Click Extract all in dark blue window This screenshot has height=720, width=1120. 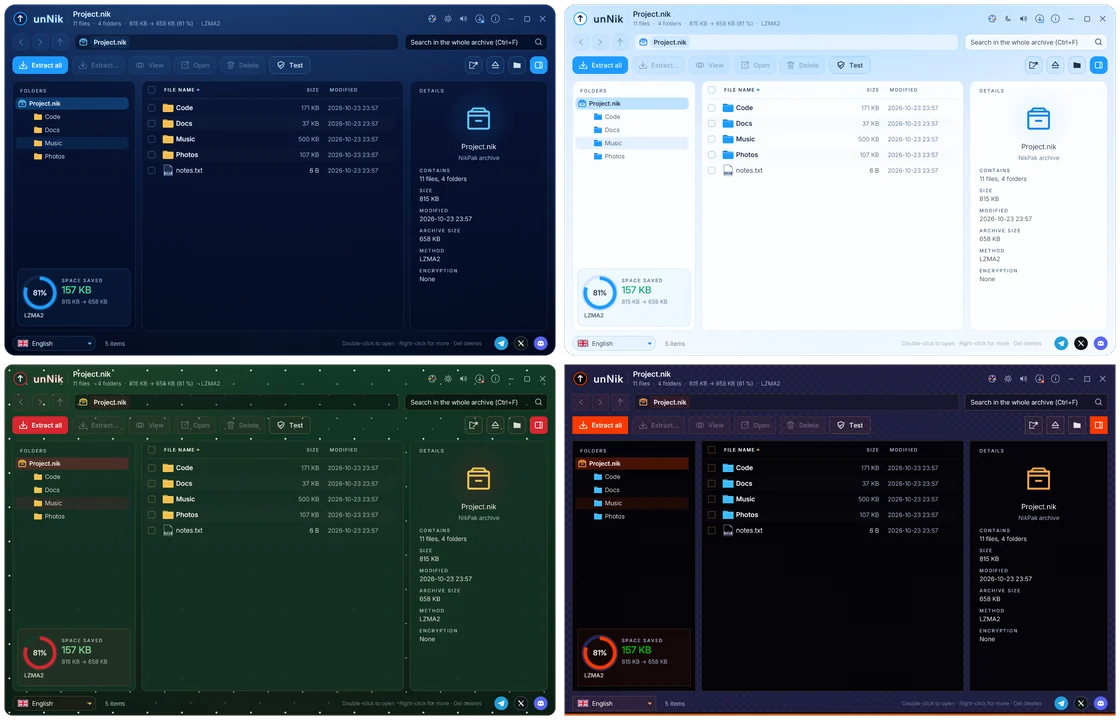[x=40, y=65]
